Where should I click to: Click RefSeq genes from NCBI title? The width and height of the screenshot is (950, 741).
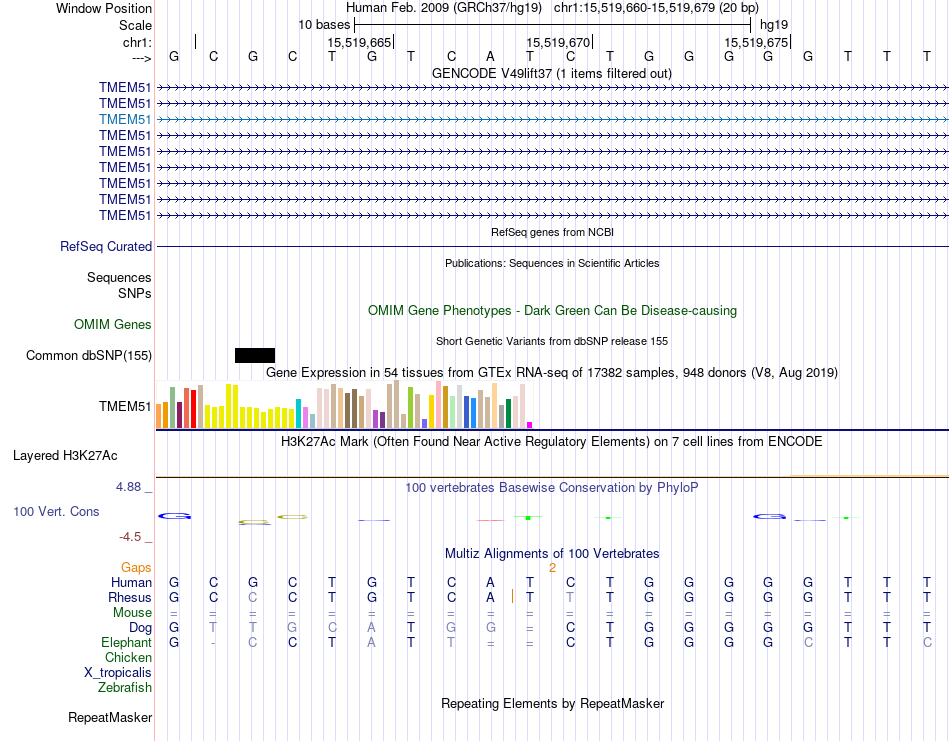(x=552, y=232)
